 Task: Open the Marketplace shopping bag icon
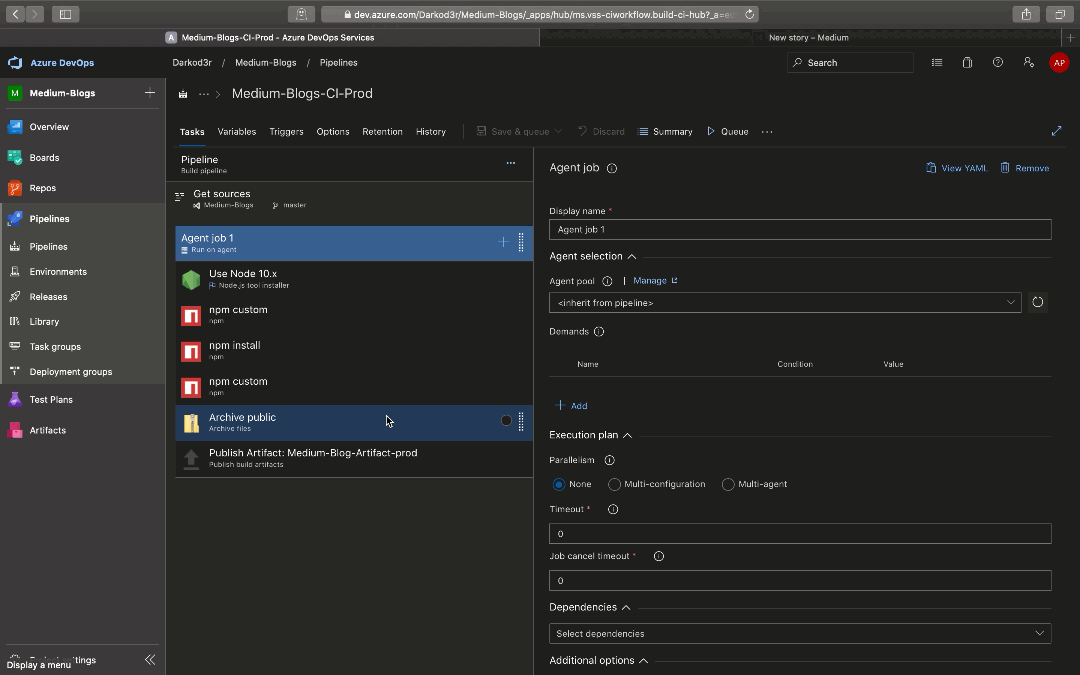point(967,63)
